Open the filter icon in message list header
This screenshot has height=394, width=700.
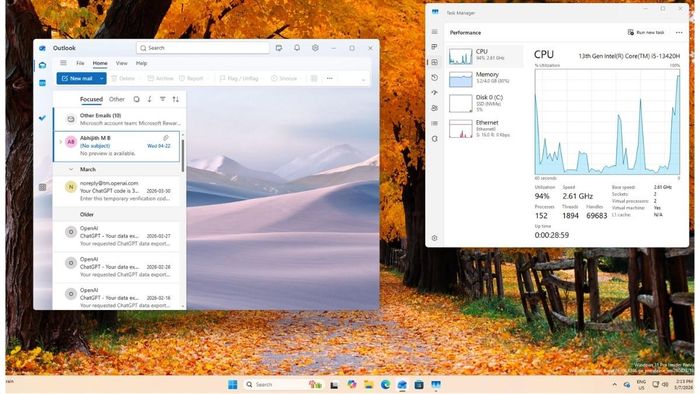[162, 99]
